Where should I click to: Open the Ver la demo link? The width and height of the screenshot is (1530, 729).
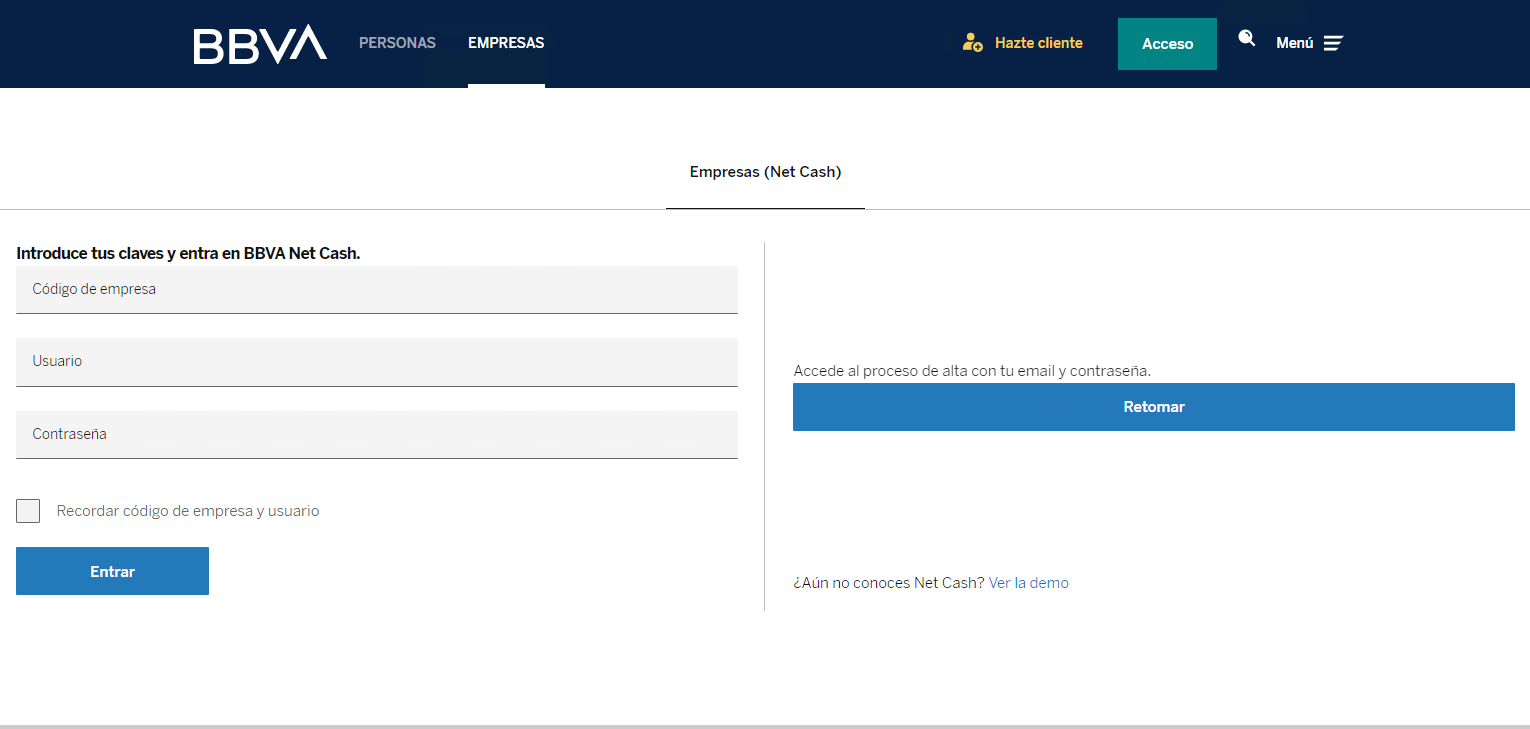(1028, 583)
